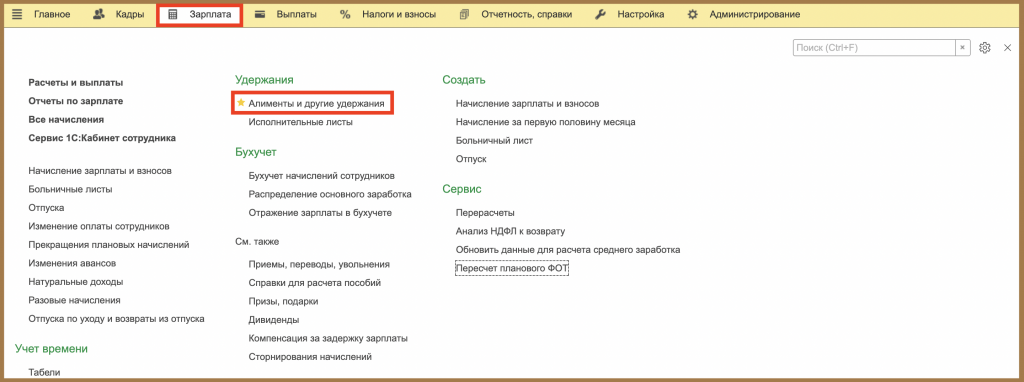The width and height of the screenshot is (1024, 382).
Task: Clear the search field with x button
Action: pos(963,48)
